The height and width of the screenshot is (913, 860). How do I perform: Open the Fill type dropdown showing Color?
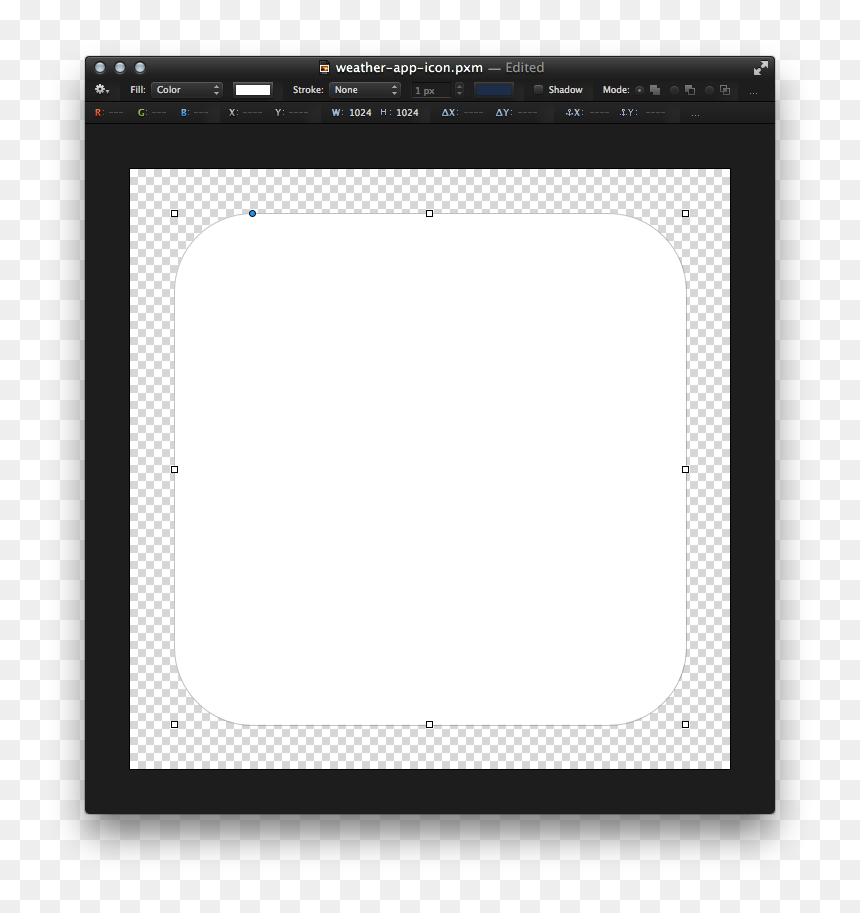(x=187, y=90)
